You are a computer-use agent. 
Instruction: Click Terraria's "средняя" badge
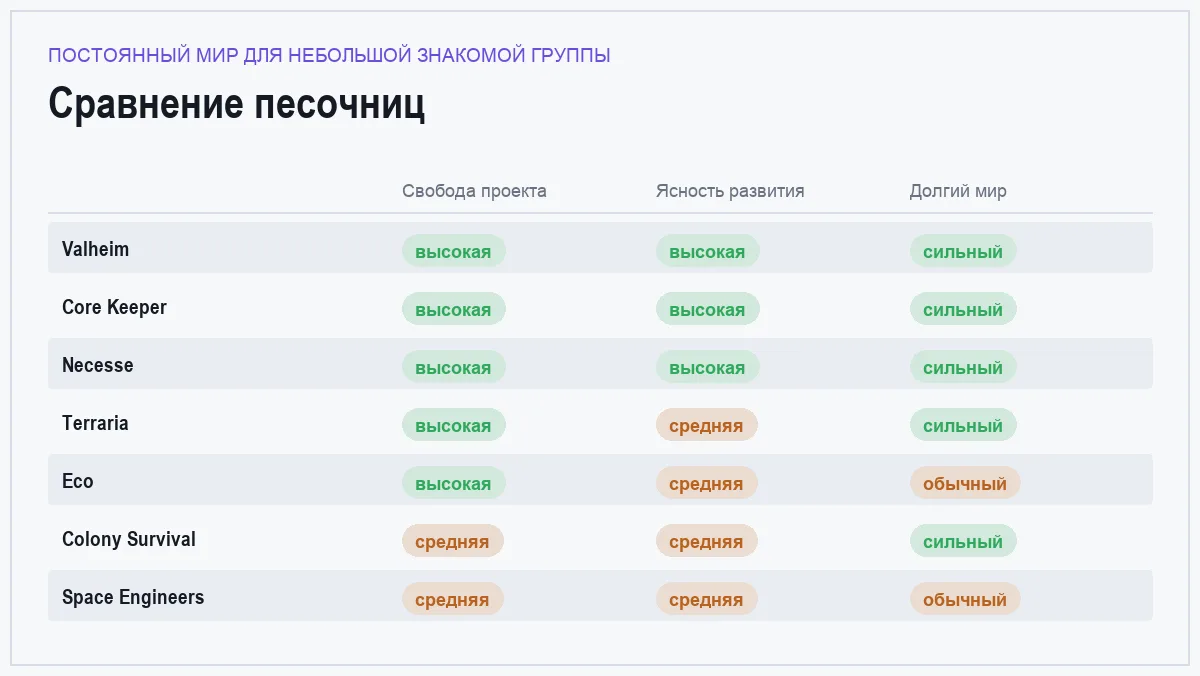[706, 425]
